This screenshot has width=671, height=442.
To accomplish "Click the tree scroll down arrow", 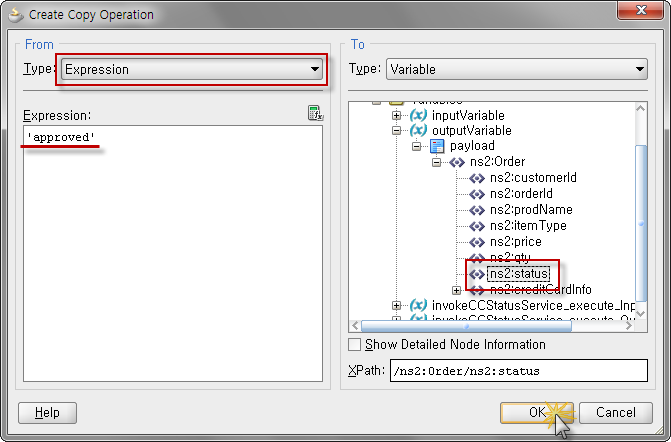I will tap(641, 314).
